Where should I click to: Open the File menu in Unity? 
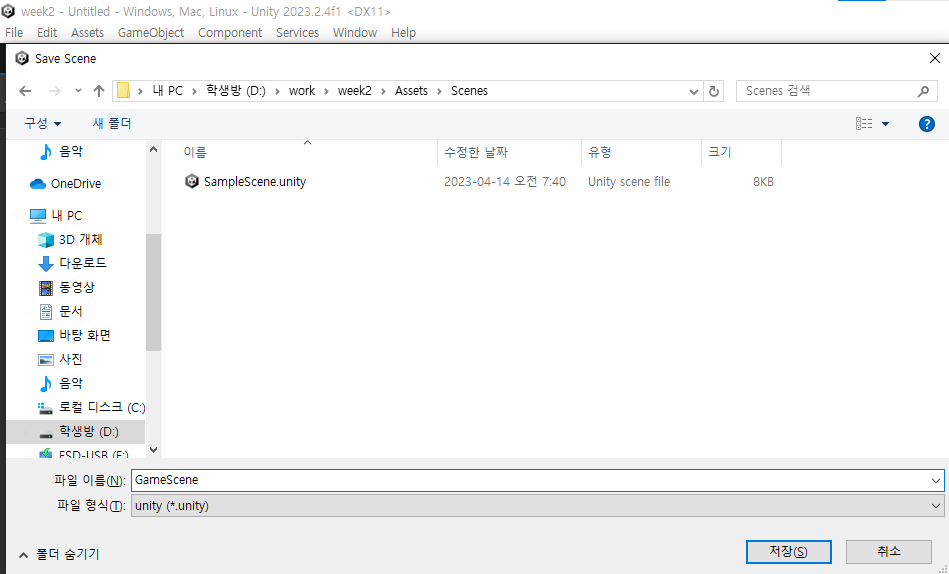coord(14,33)
